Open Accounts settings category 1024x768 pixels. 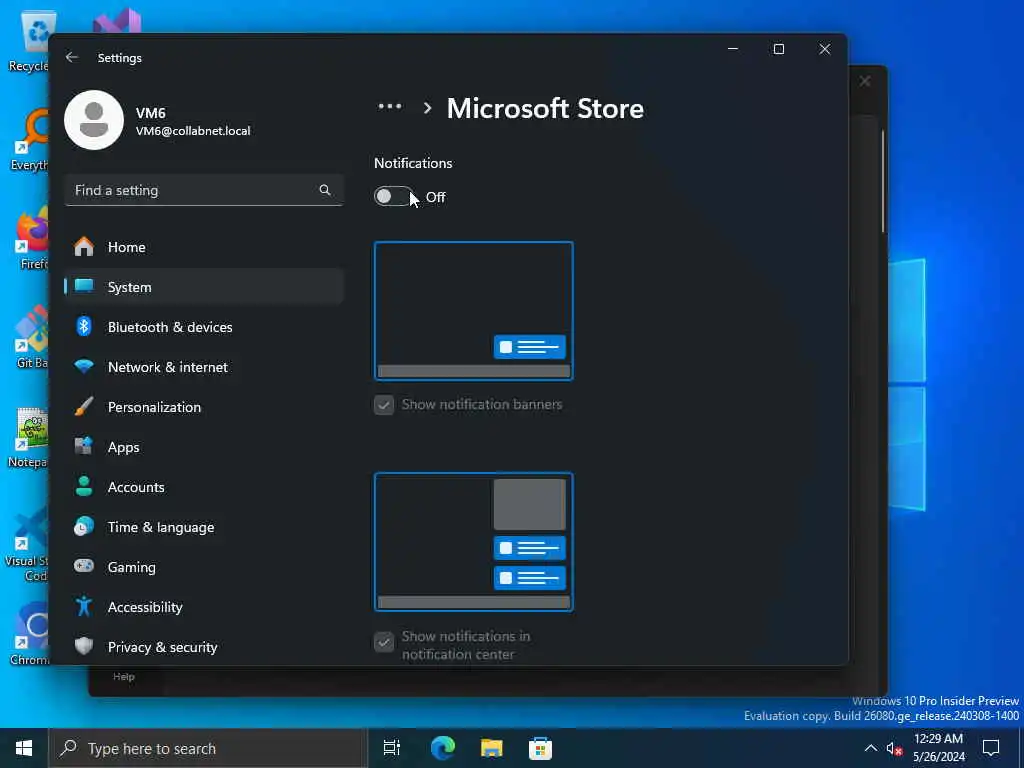click(x=204, y=487)
